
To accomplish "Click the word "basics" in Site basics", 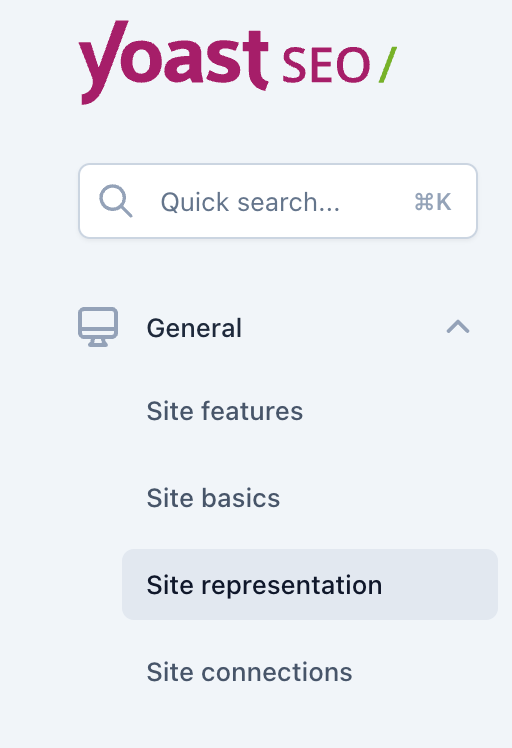I will (240, 498).
